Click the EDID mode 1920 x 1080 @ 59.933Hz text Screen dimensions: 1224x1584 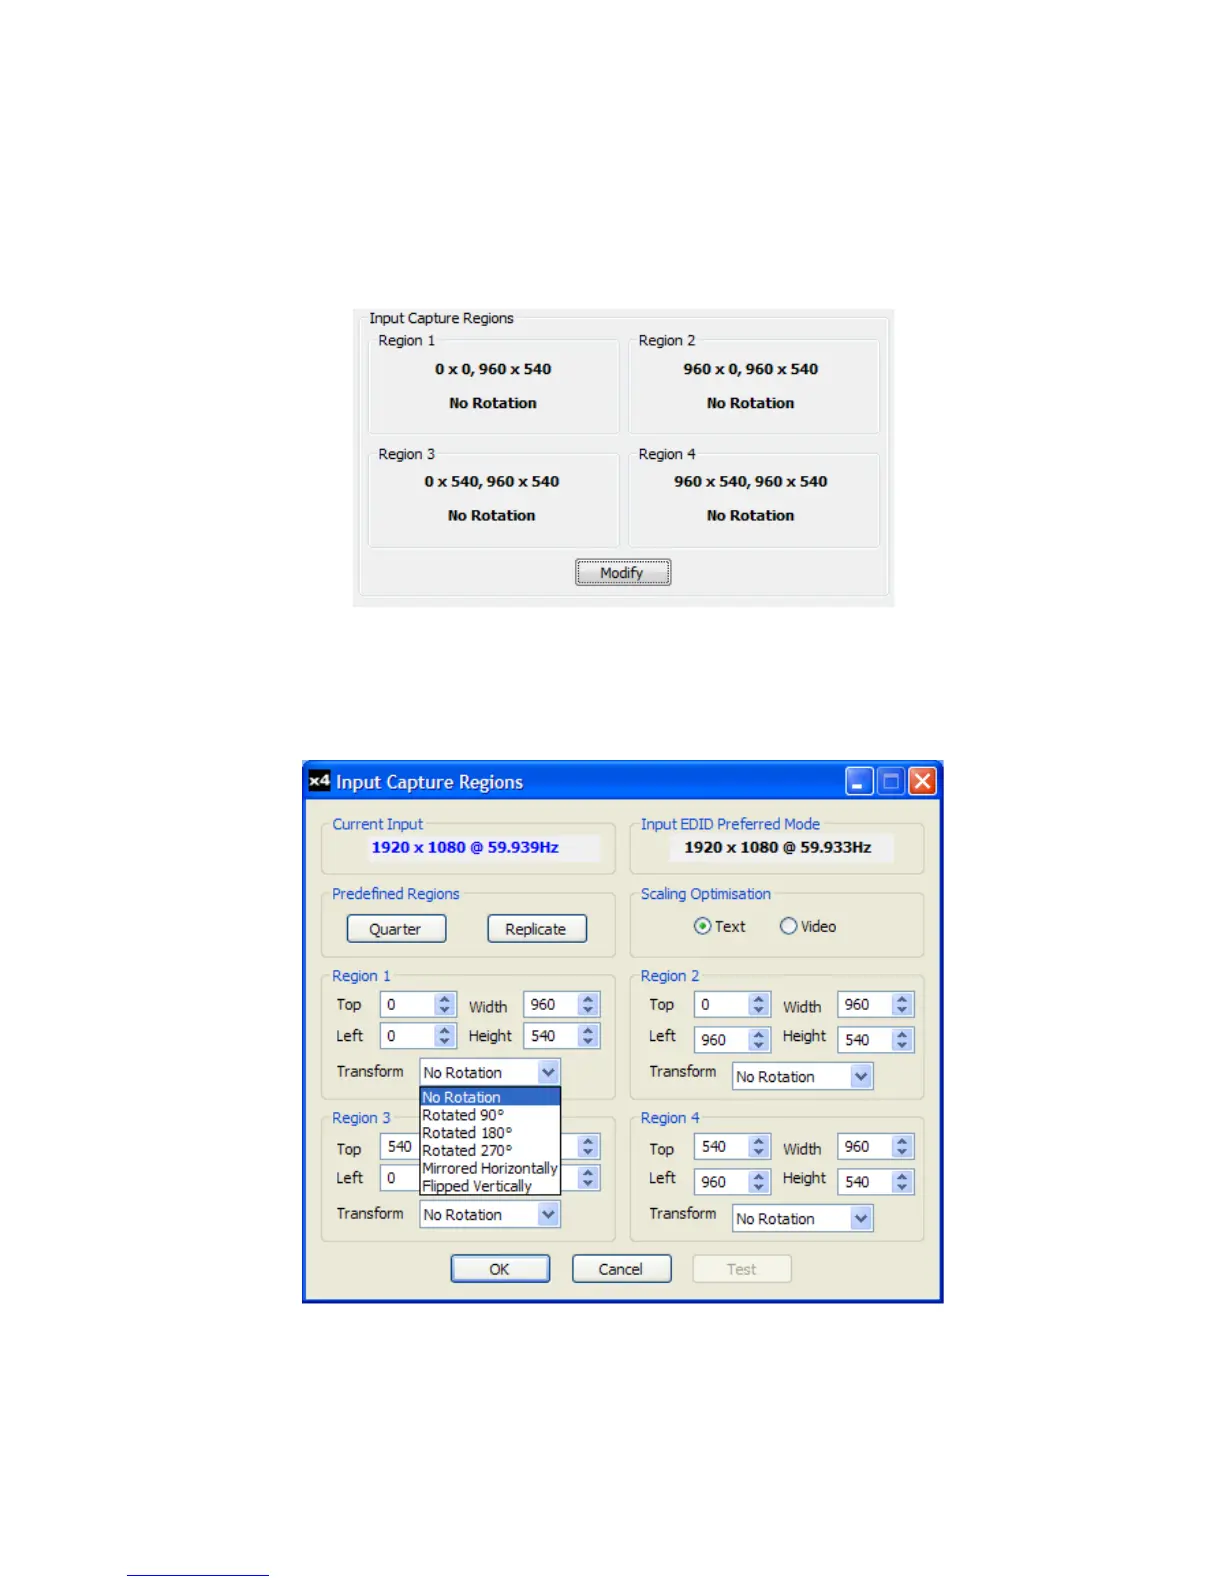778,847
